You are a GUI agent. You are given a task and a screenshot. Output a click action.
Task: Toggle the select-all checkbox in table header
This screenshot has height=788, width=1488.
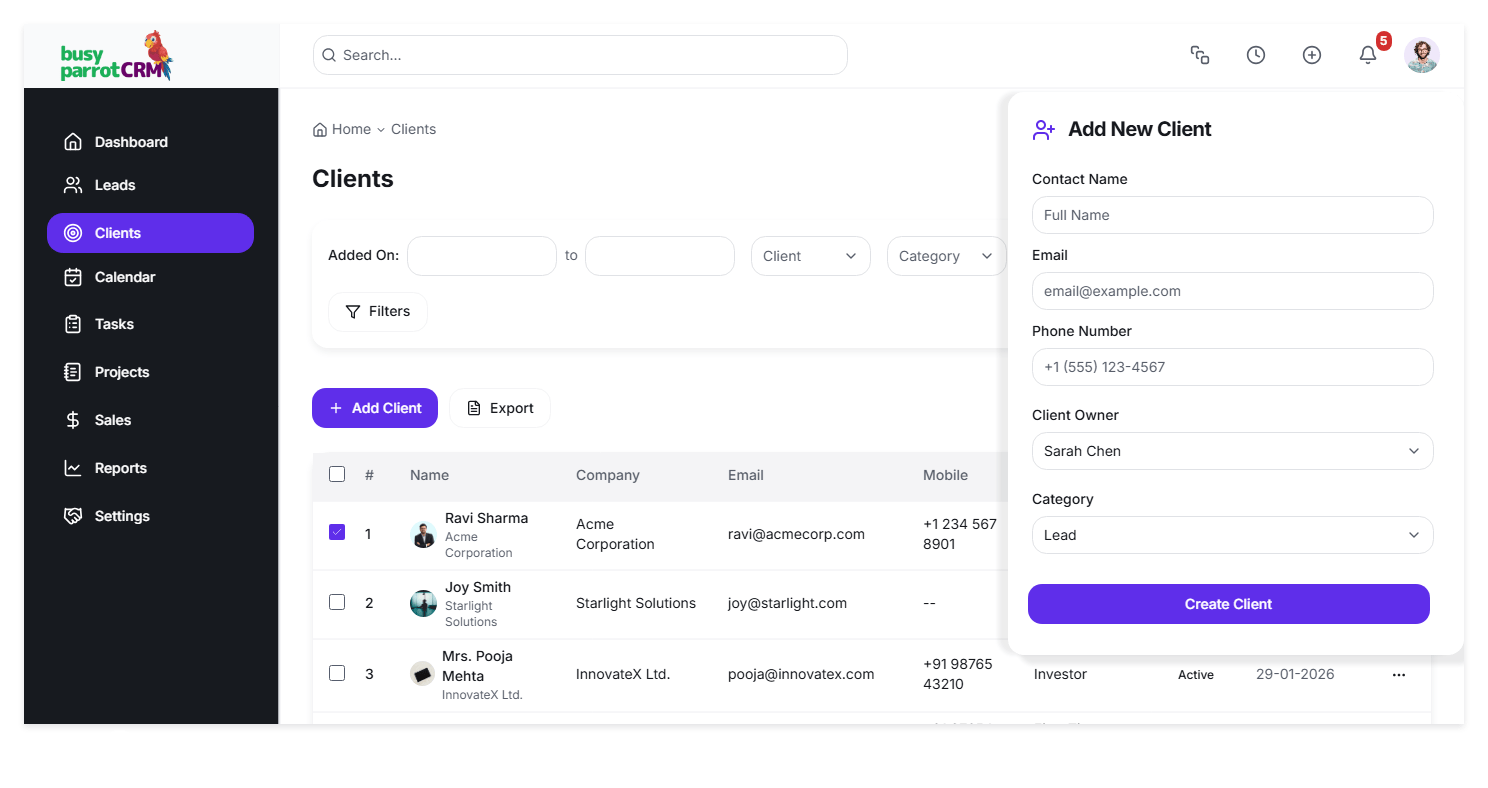337,474
